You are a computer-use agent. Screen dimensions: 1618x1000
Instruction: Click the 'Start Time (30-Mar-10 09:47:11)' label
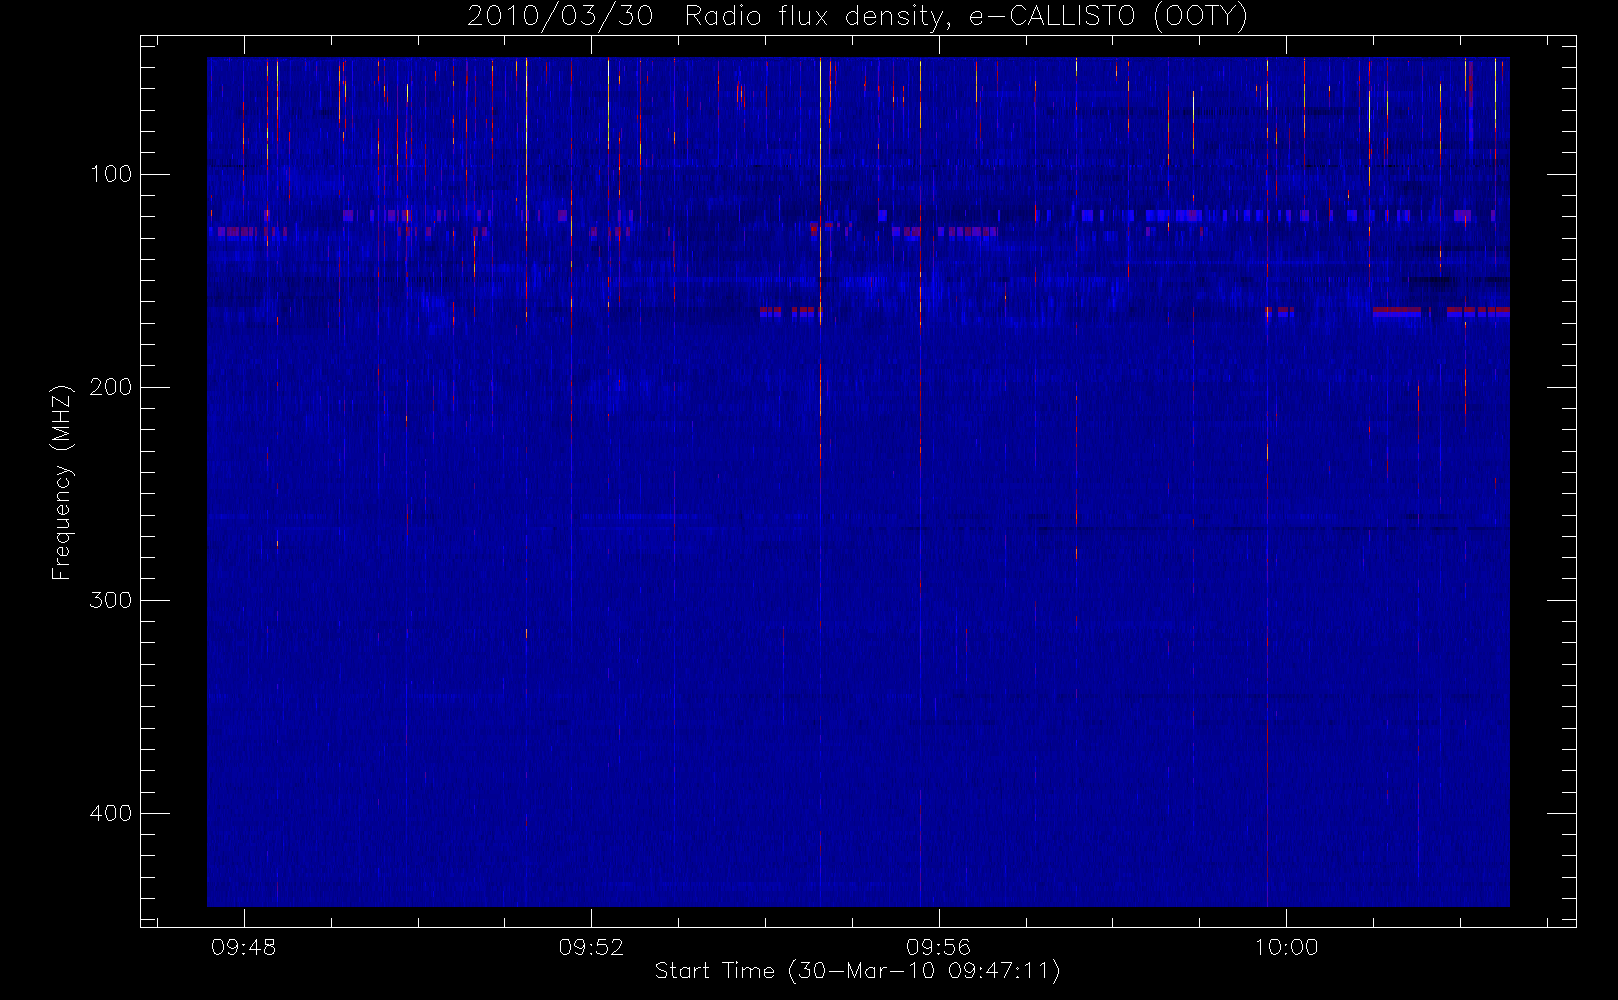[857, 971]
